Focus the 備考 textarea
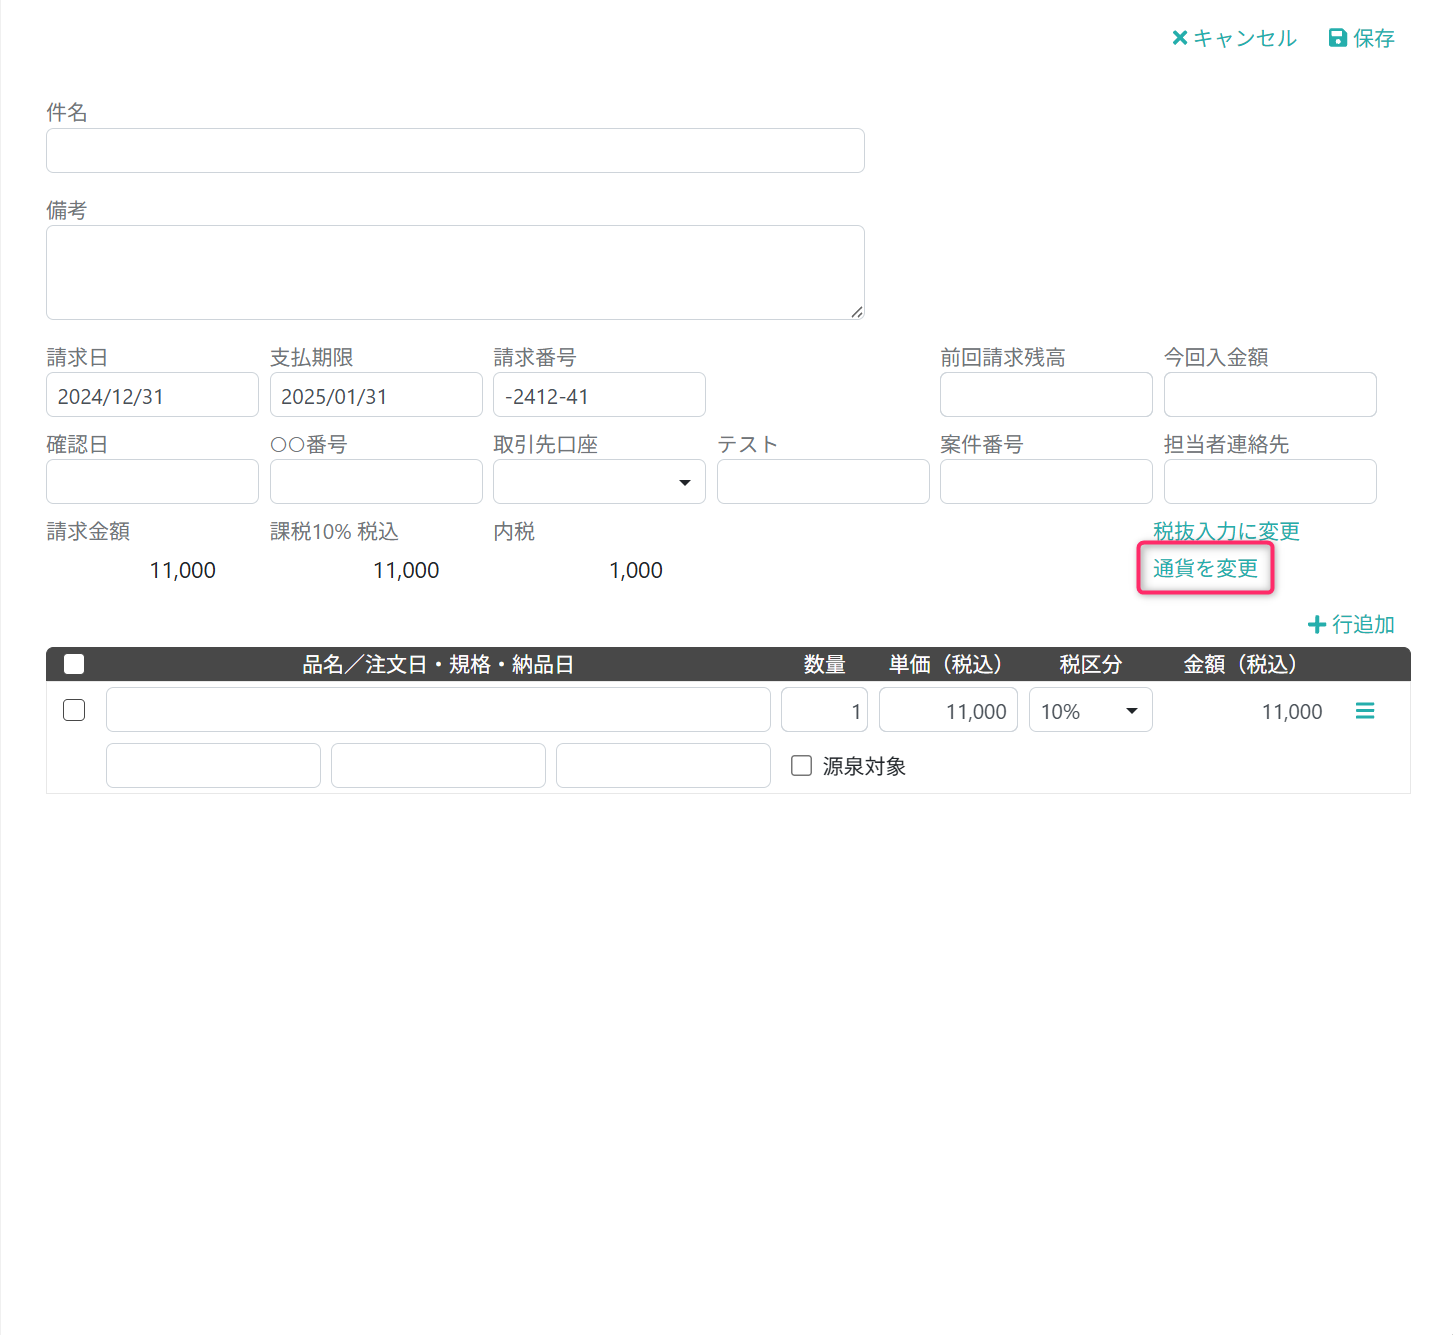Image resolution: width=1453 pixels, height=1335 pixels. [x=455, y=272]
